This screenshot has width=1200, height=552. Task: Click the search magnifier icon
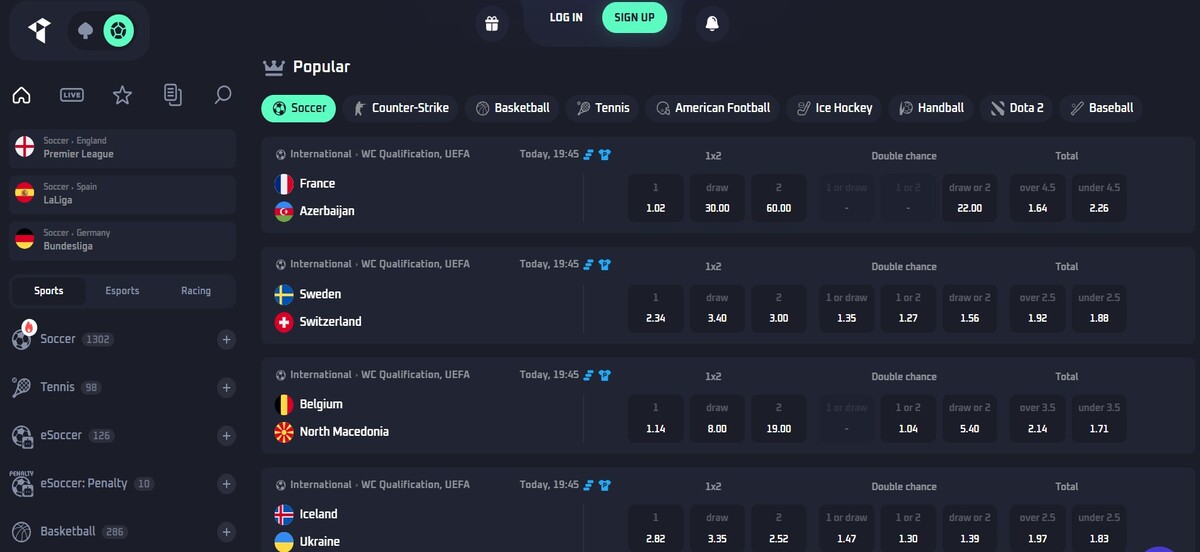pos(223,95)
